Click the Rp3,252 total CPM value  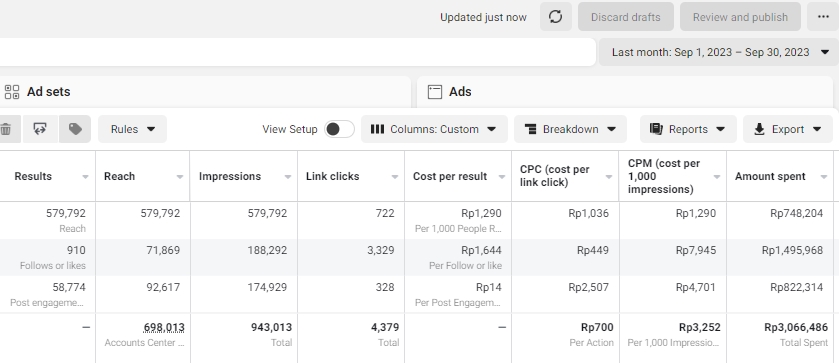click(700, 327)
